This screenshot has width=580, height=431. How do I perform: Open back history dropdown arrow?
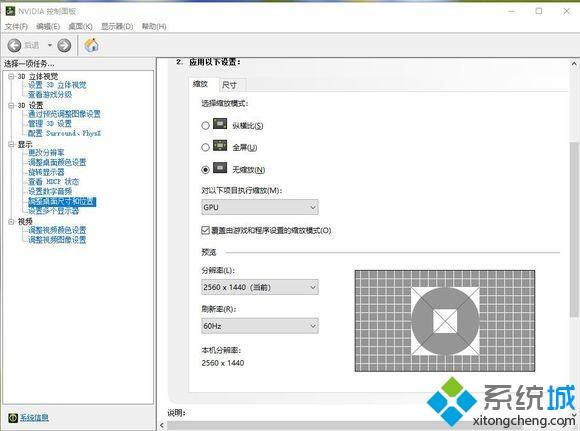pyautogui.click(x=50, y=46)
